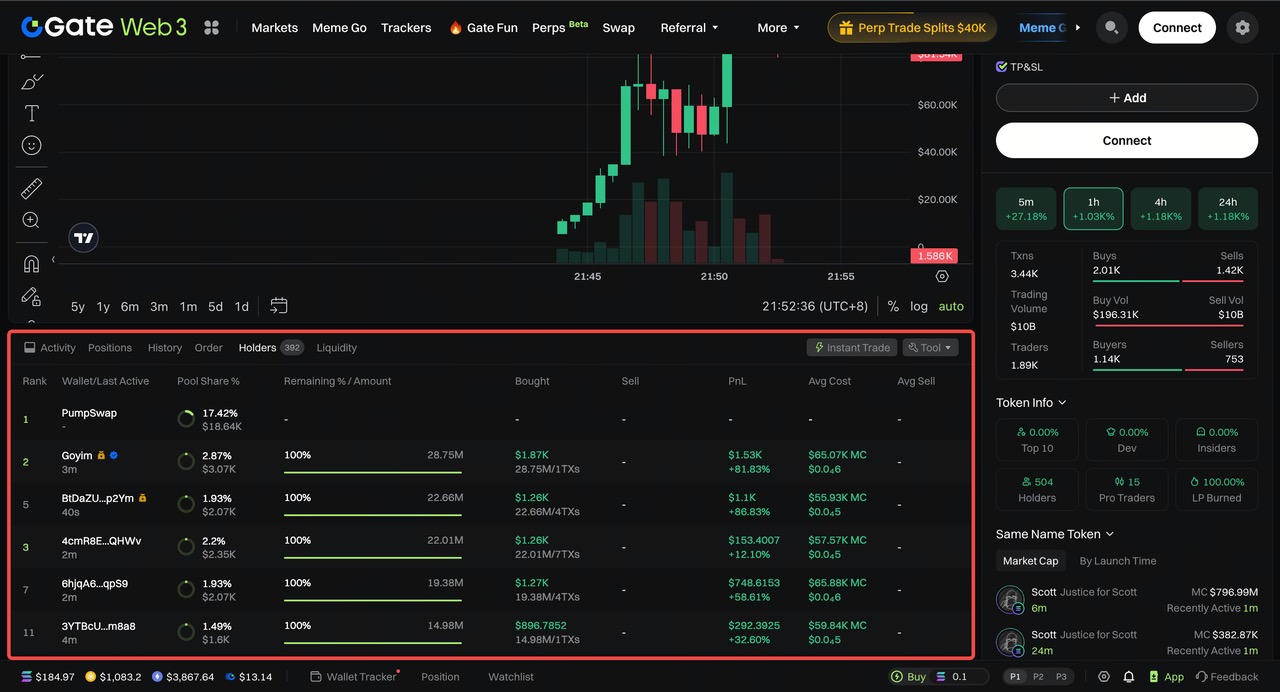The height and width of the screenshot is (692, 1280).
Task: Toggle the TP&SL checkbox
Action: click(1002, 67)
